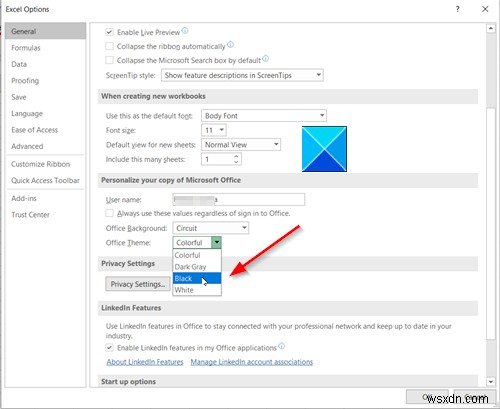Screen dimensions: 500x409
Task: Click info icon beside Collapse Microsoft Search box
Action: click(x=265, y=58)
